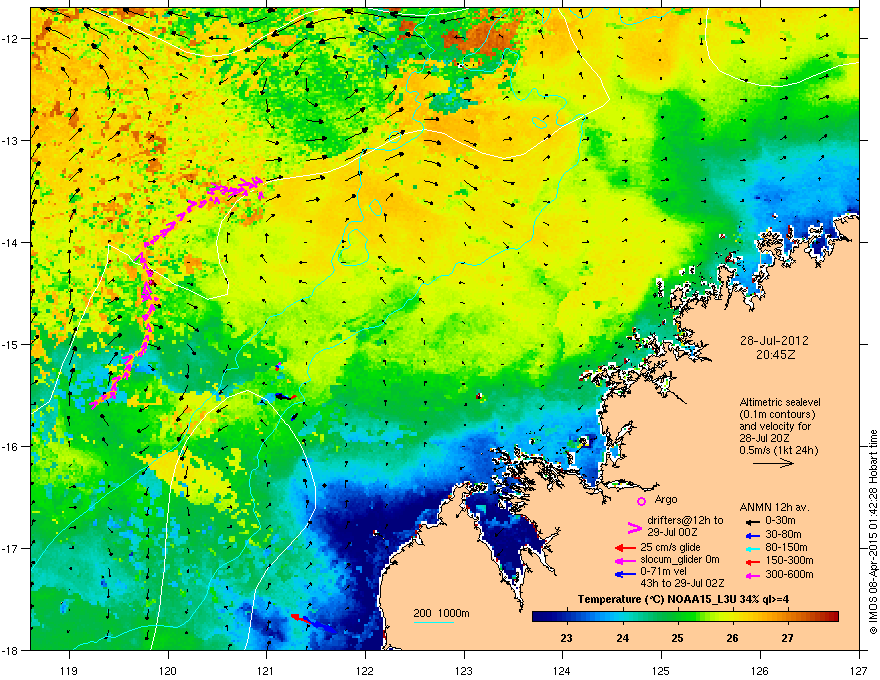Viewport: 880px width, 680px height.
Task: Click the blue arrow beside '0-71m vel'
Action: [x=625, y=574]
